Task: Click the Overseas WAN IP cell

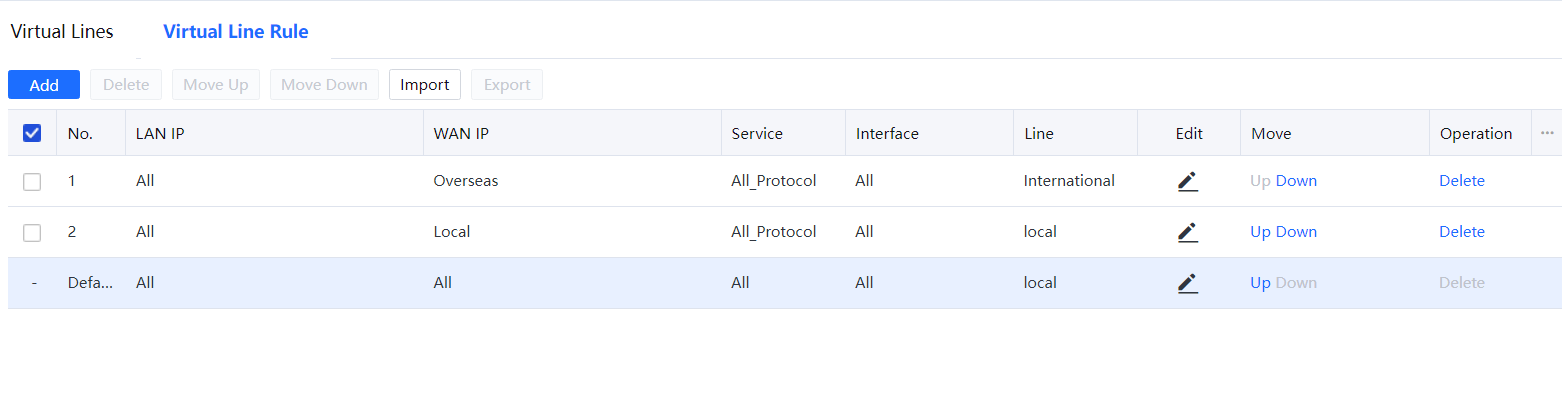Action: point(466,181)
